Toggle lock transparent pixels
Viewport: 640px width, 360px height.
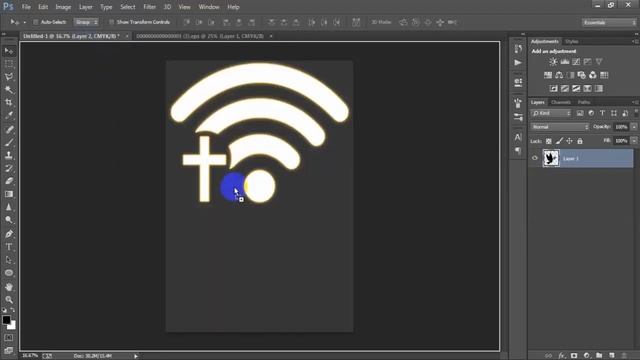tap(549, 141)
